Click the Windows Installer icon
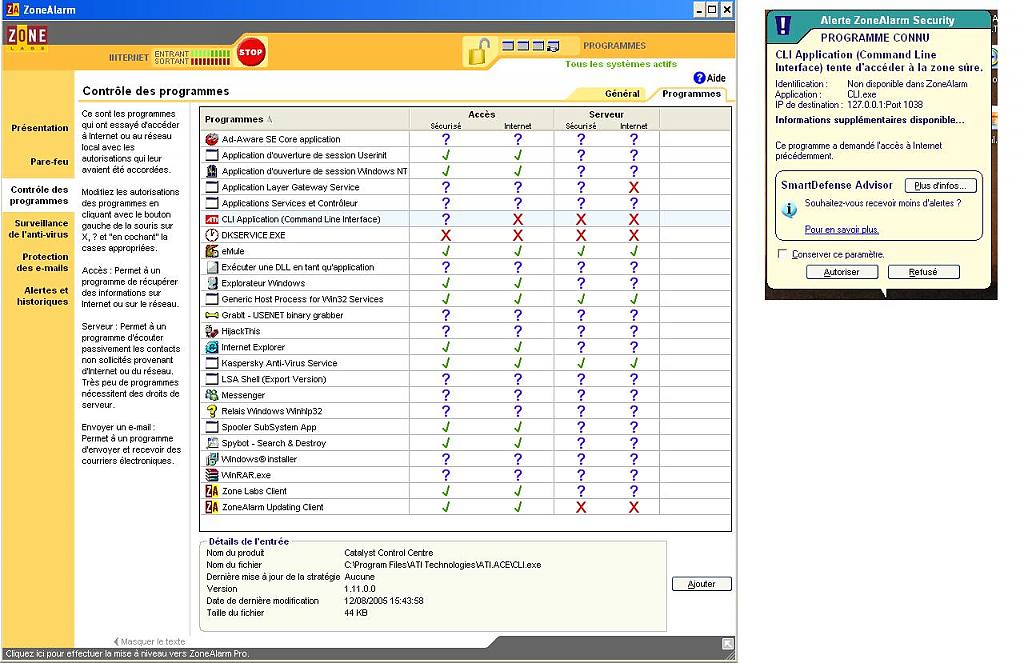The image size is (1024, 663). click(x=212, y=459)
